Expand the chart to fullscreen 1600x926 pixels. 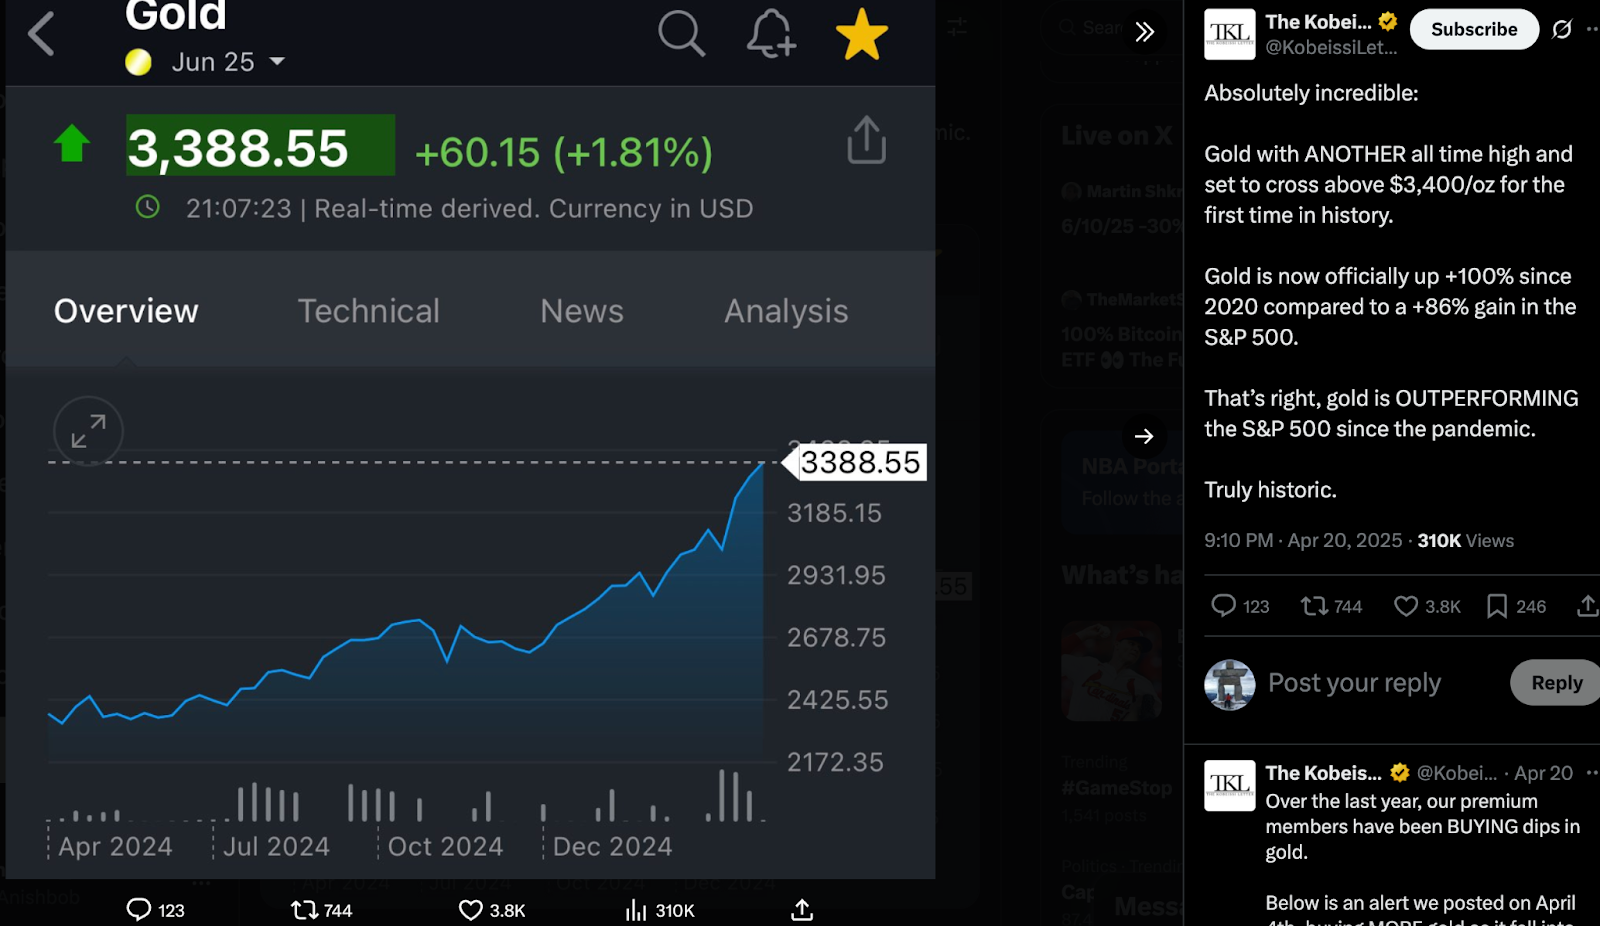pos(88,431)
